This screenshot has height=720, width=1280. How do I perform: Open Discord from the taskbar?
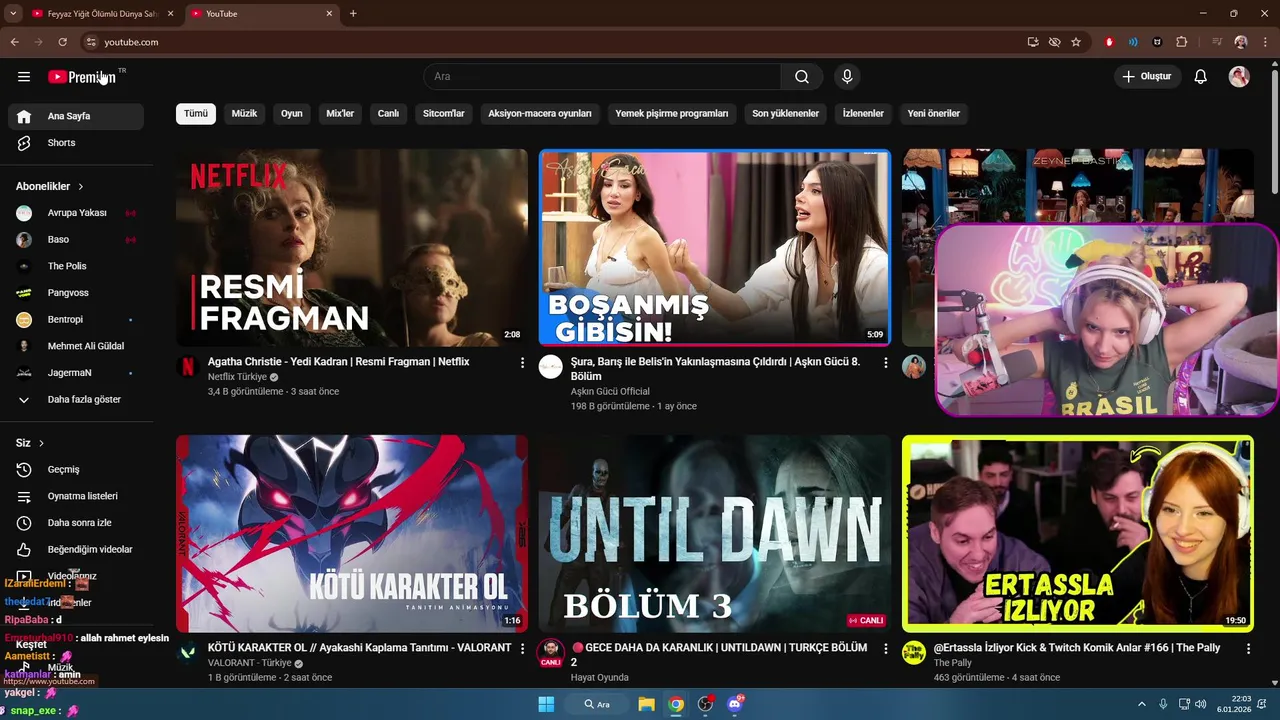click(x=735, y=704)
